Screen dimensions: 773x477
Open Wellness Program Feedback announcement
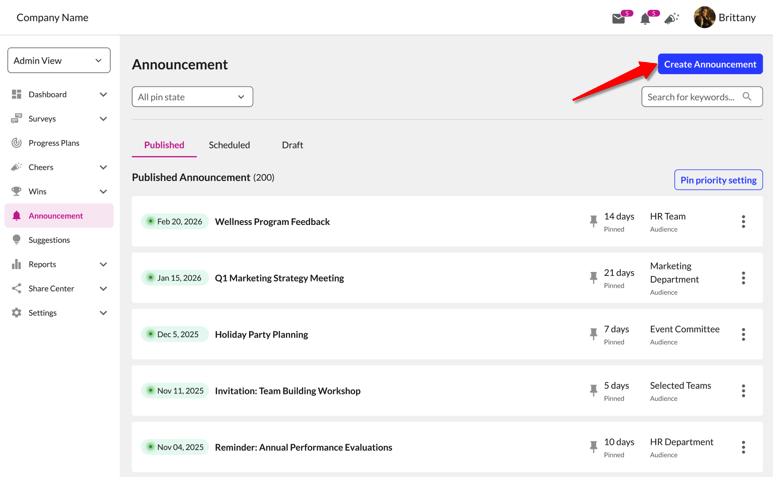272,221
